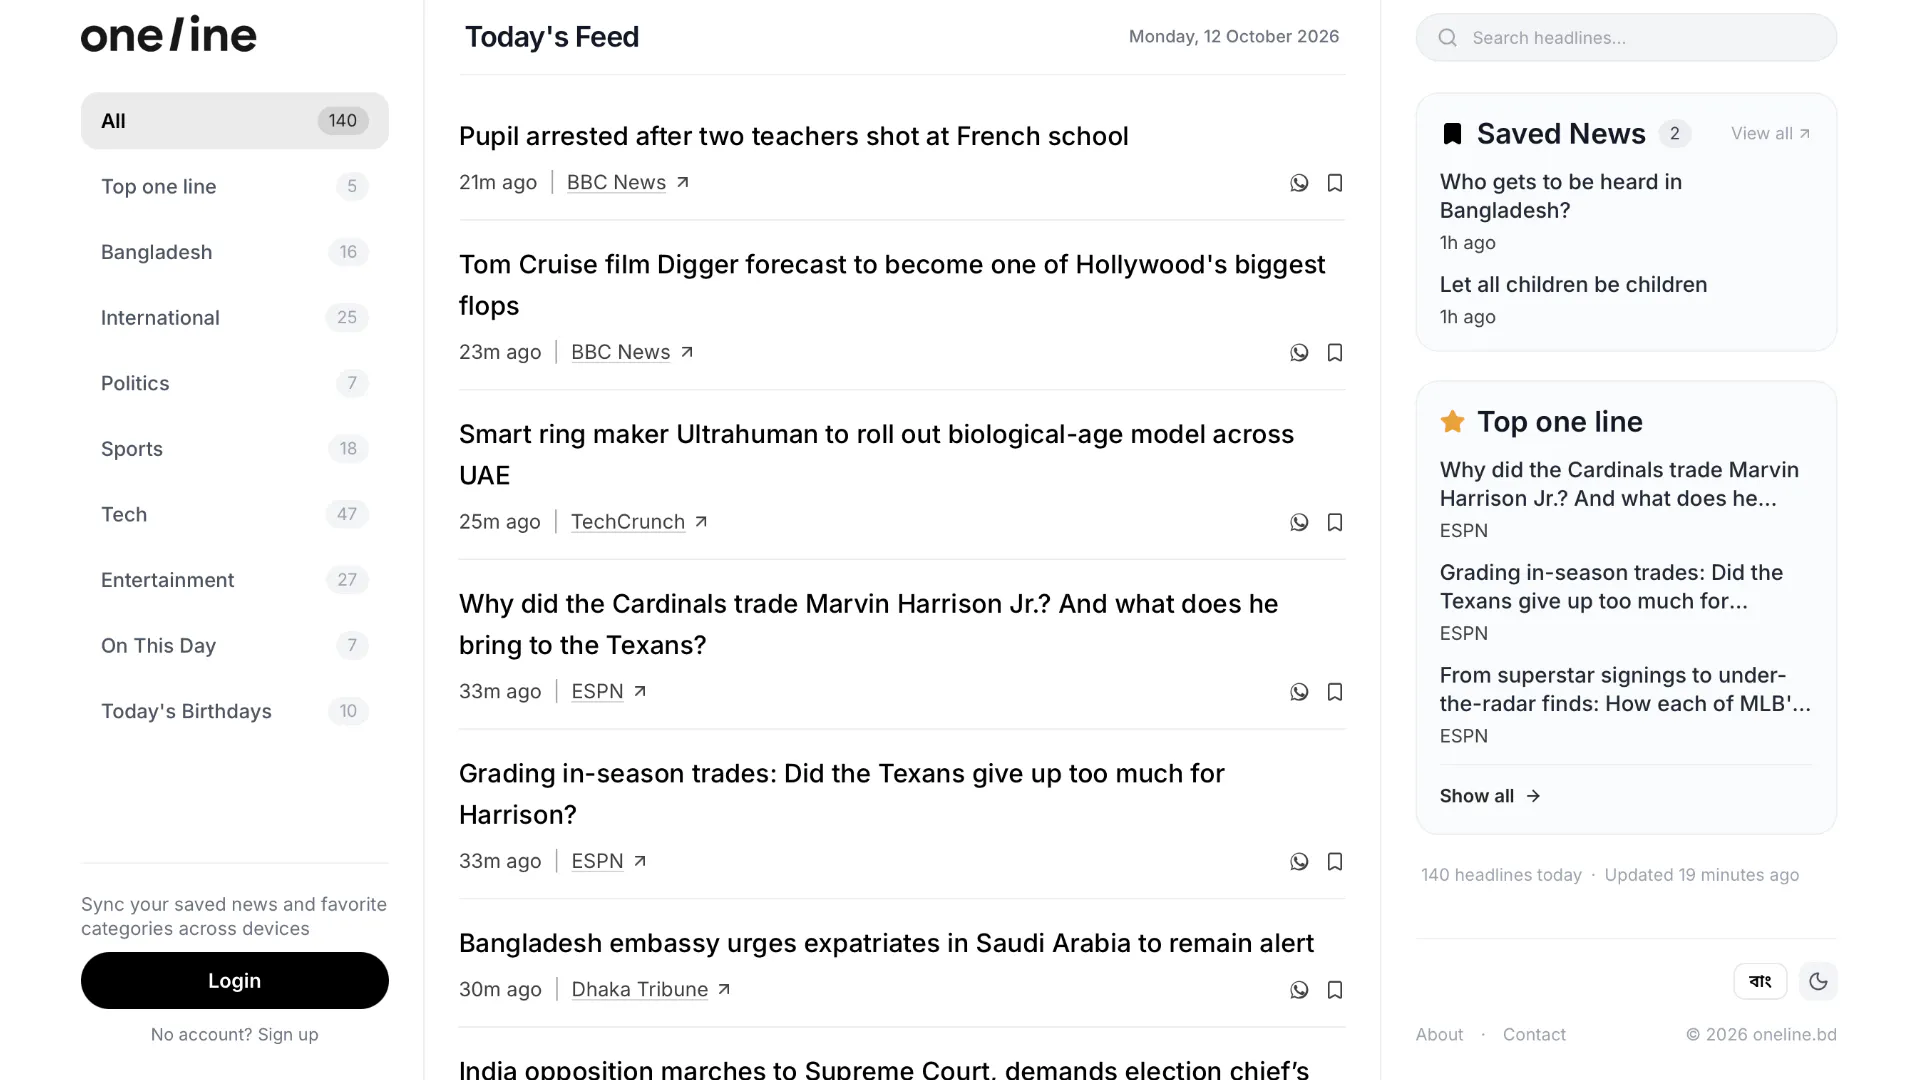Bookmark the Ultrahuman smart ring headline

(1335, 523)
